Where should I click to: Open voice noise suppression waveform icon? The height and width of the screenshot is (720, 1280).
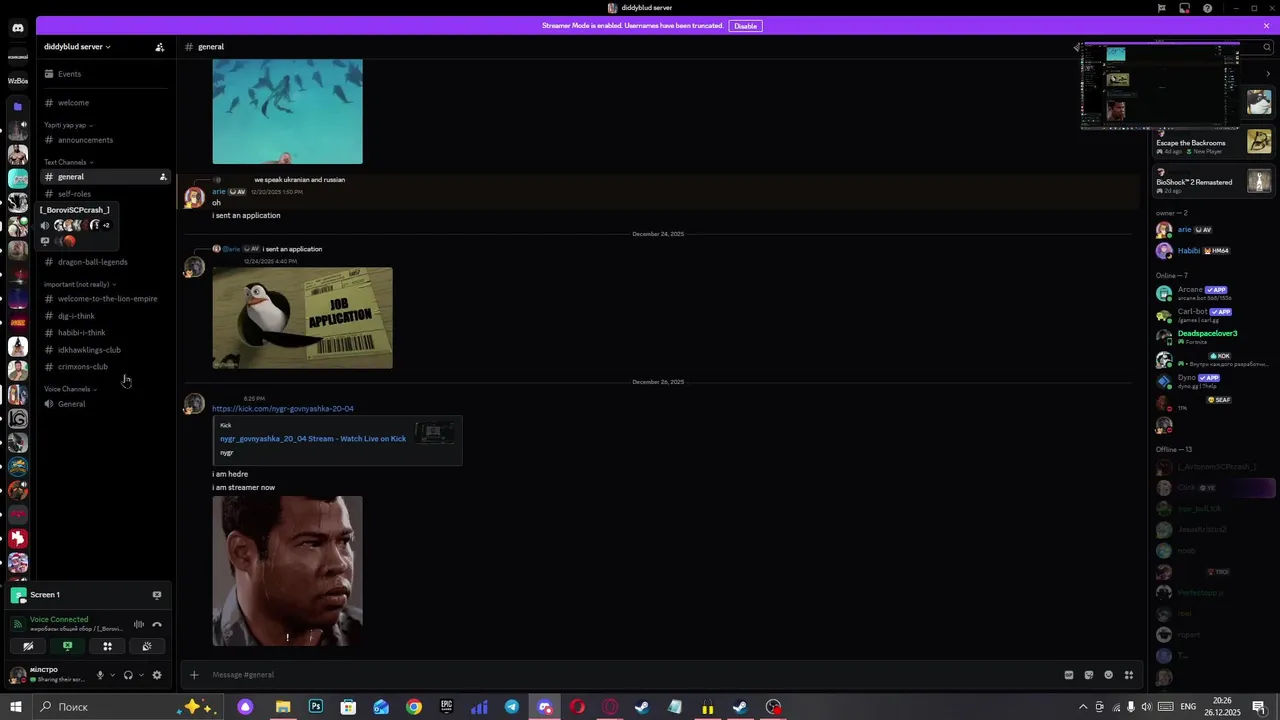(139, 624)
